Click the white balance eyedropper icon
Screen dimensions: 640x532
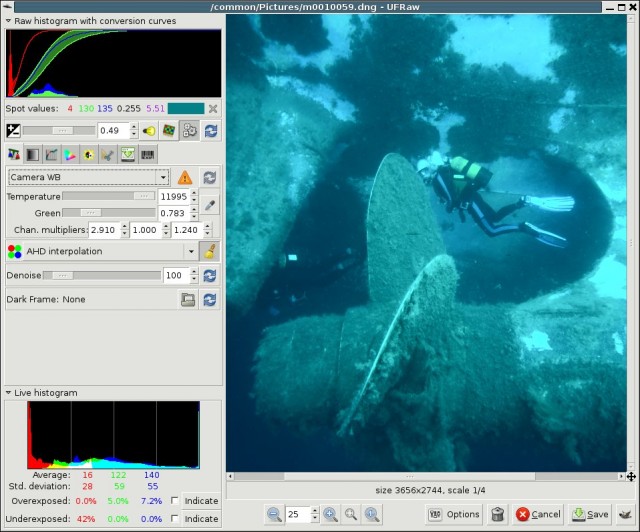point(210,205)
